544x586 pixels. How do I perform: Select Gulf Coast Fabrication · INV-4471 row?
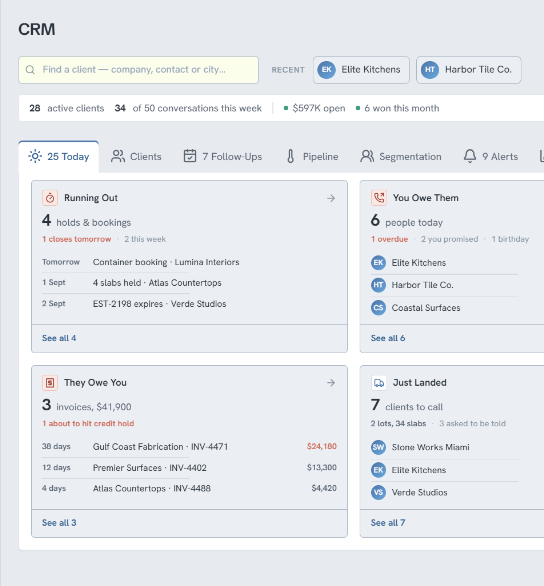189,447
